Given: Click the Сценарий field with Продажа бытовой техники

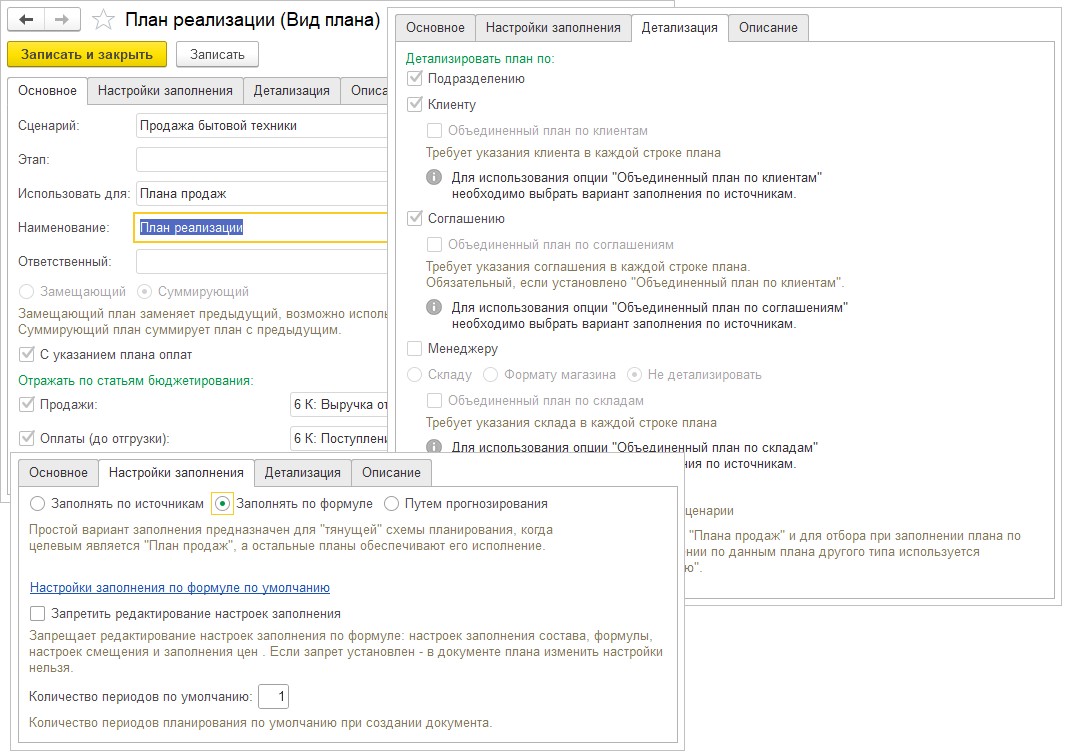Looking at the screenshot, I should pyautogui.click(x=262, y=126).
